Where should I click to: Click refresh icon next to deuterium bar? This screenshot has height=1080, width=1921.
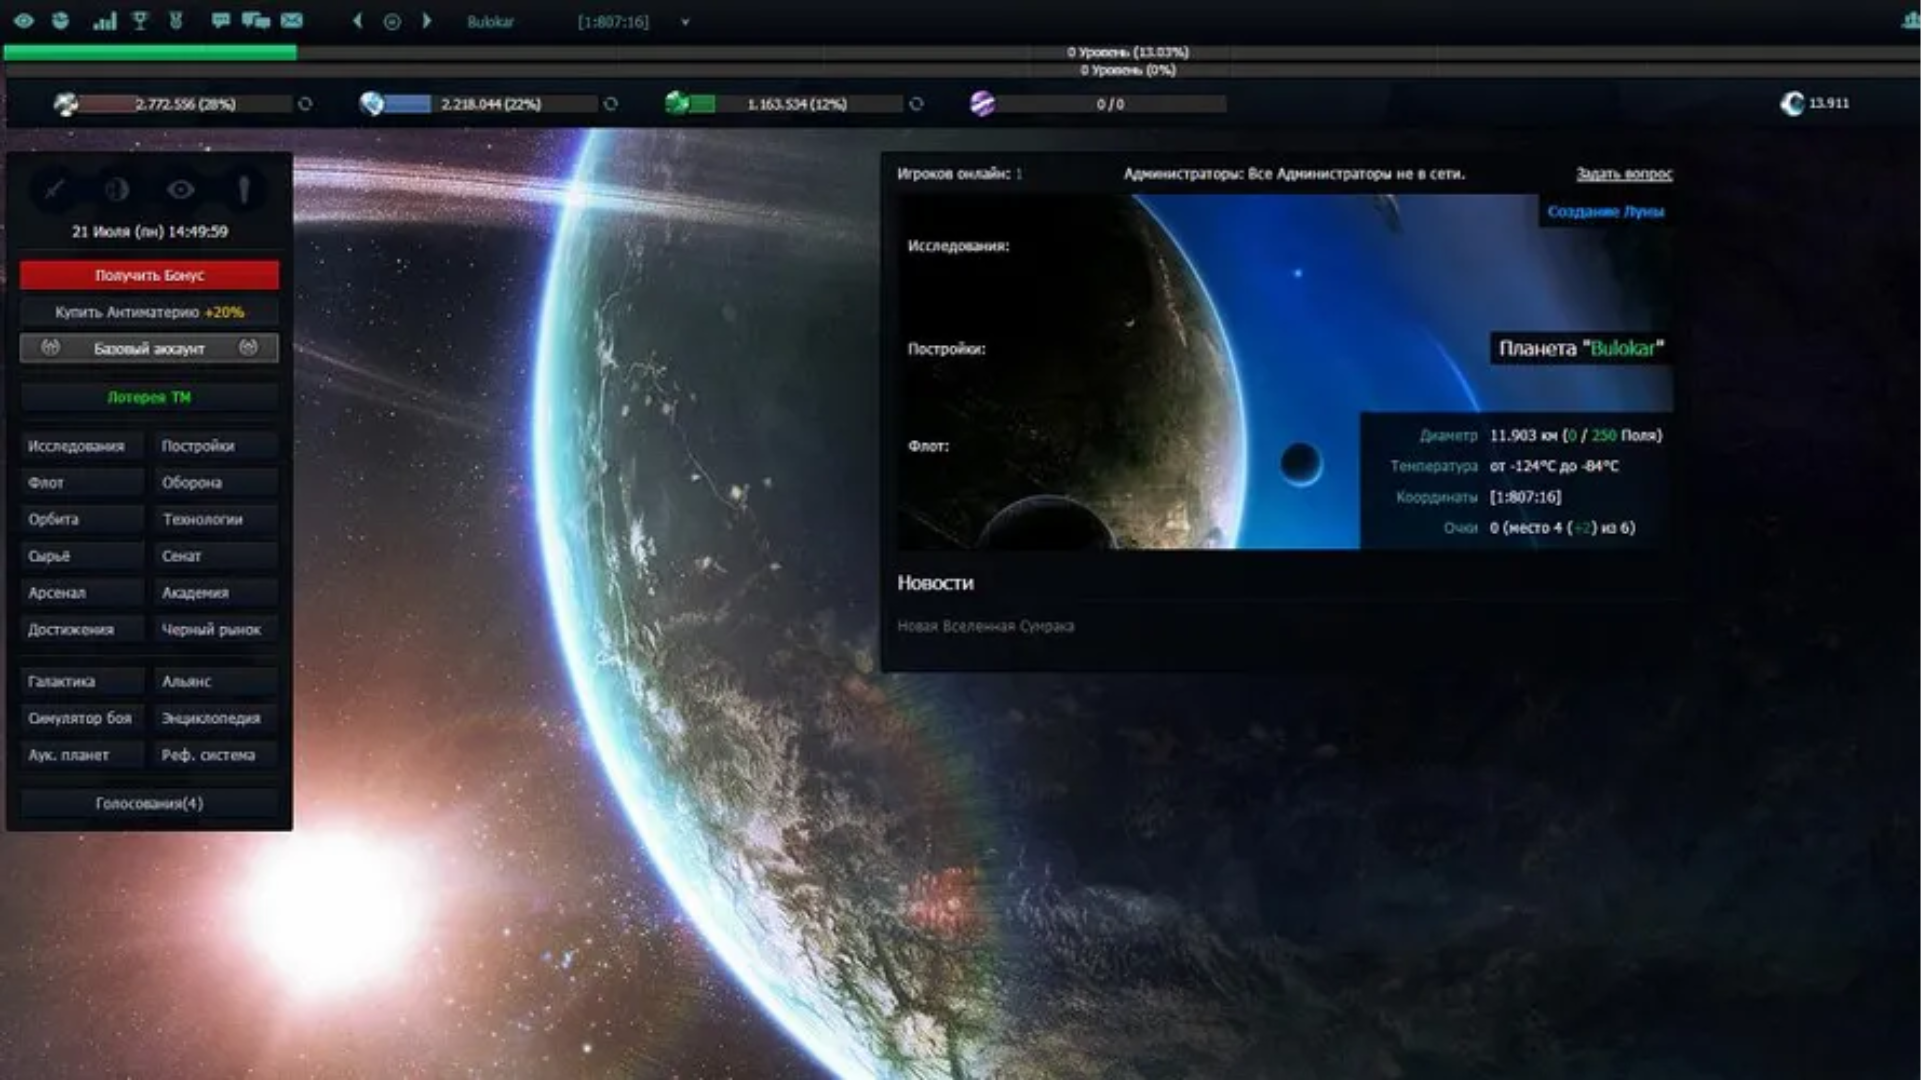916,104
